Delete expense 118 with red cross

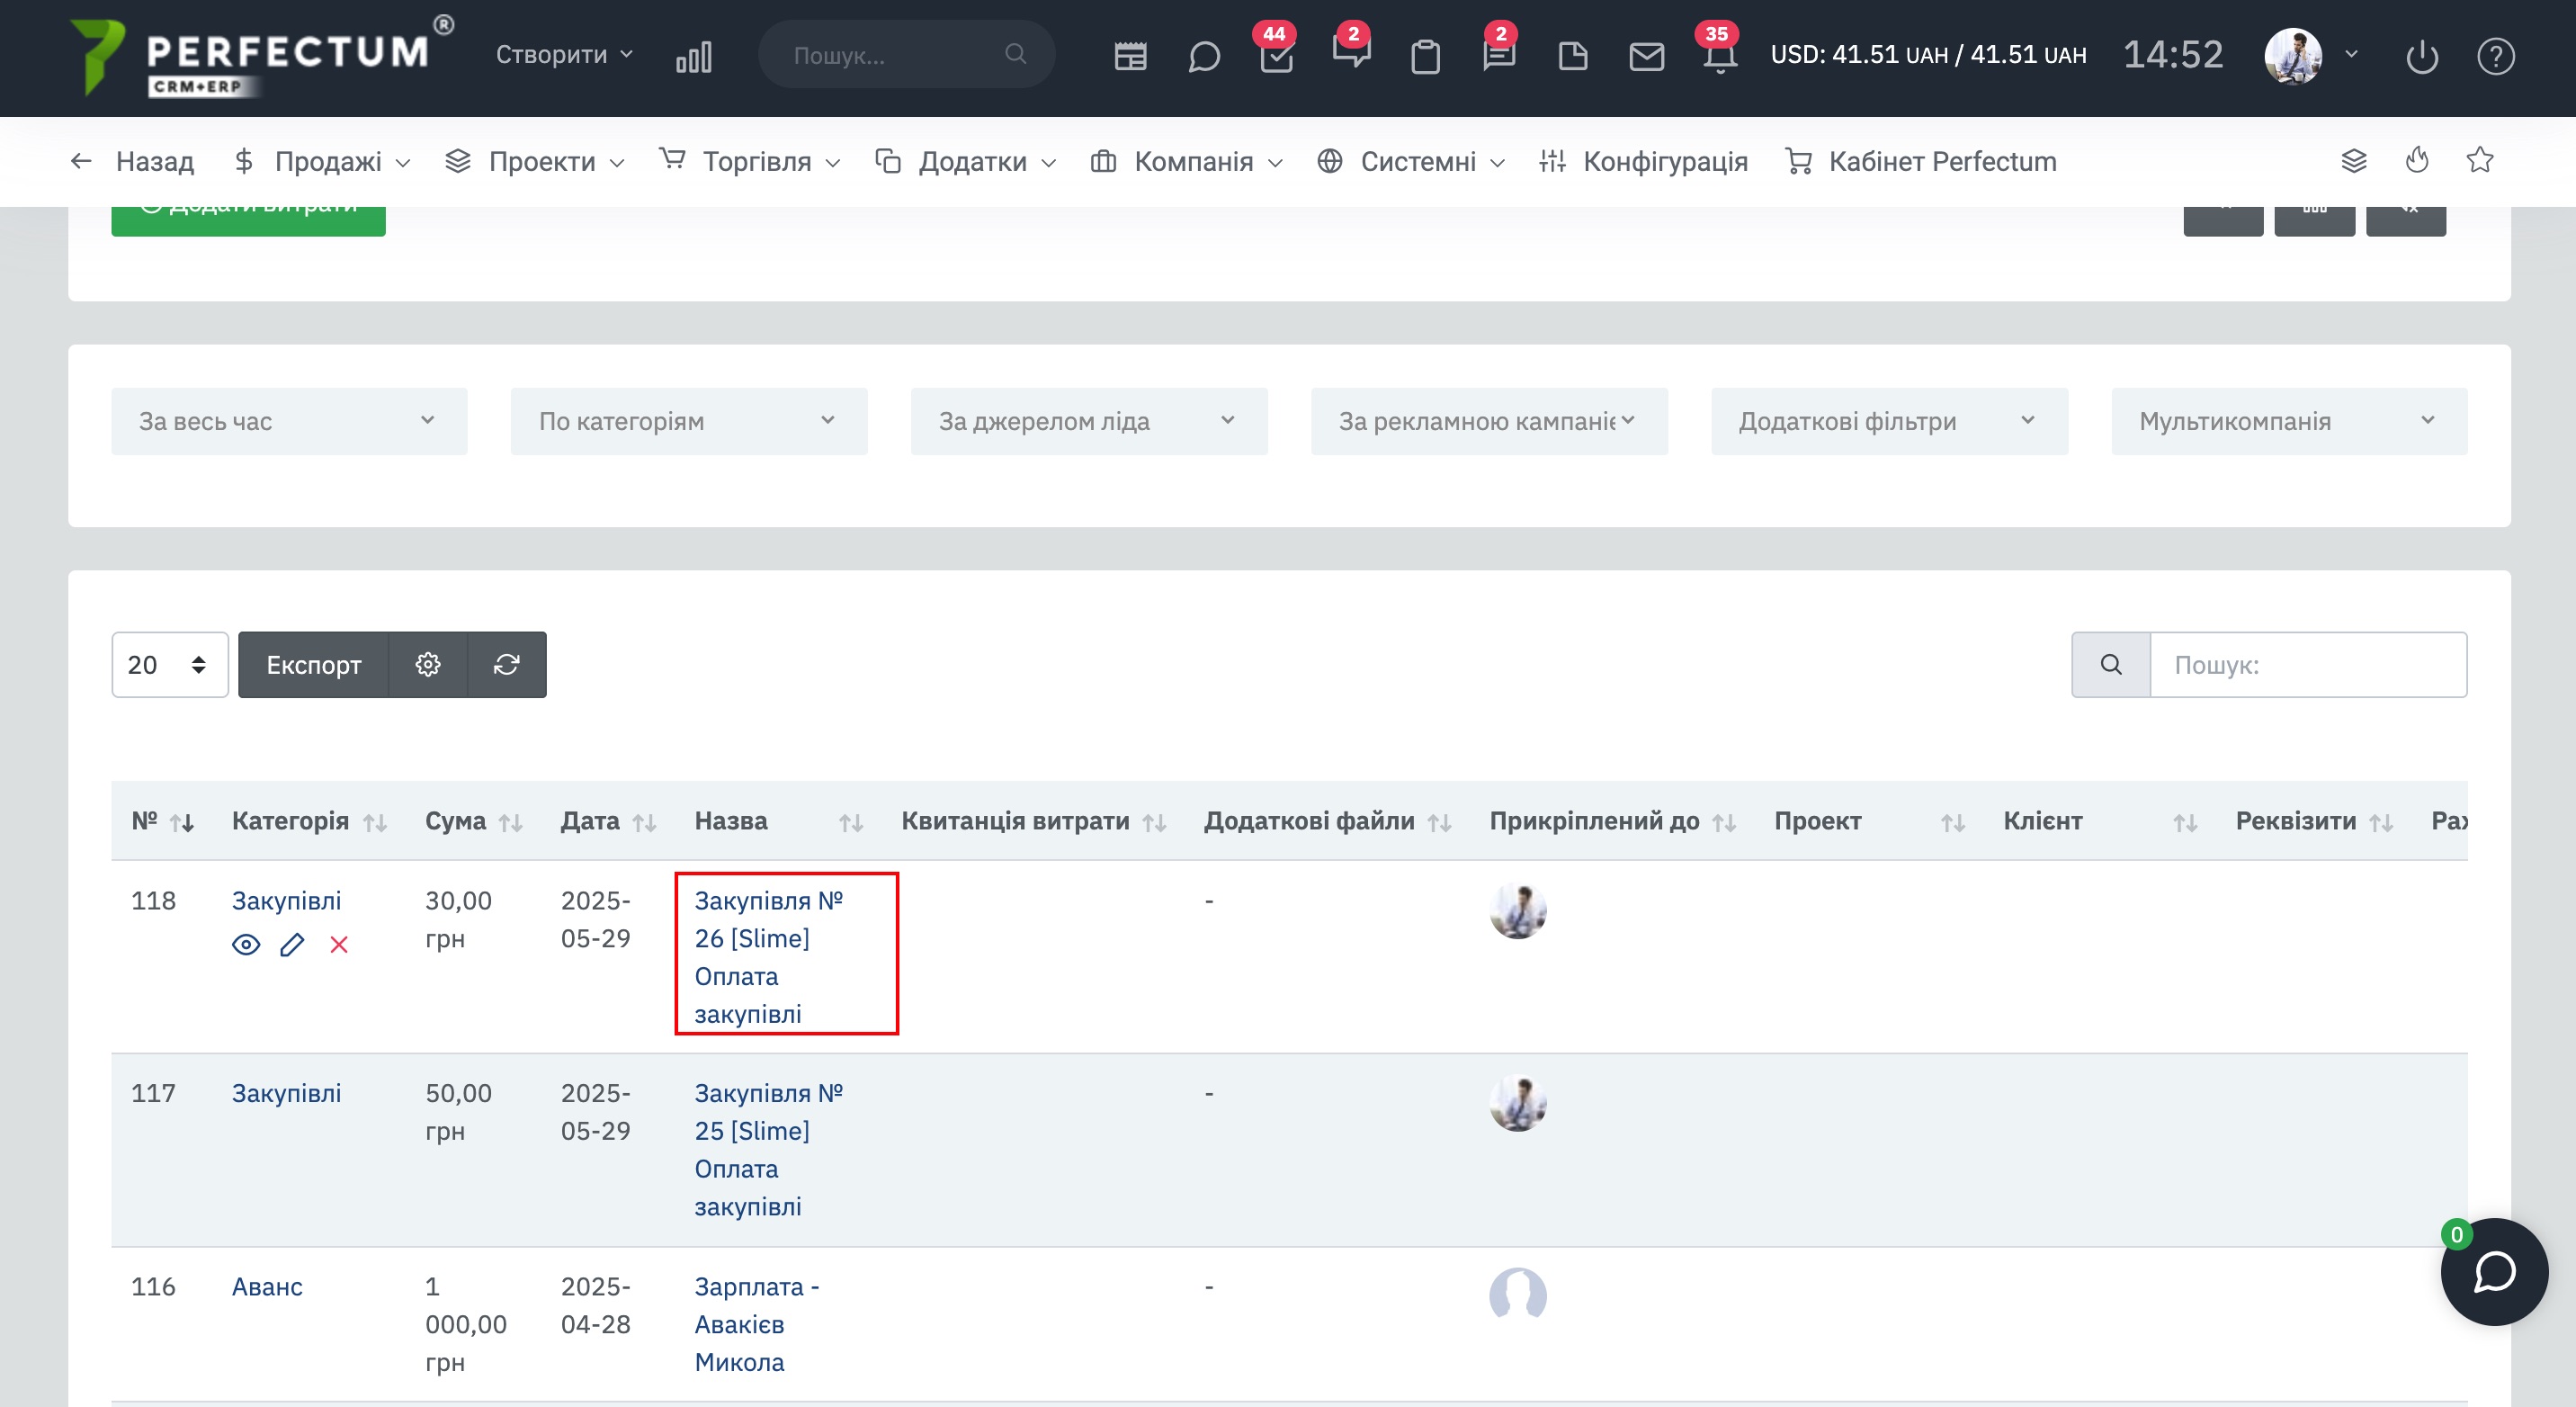coord(339,945)
